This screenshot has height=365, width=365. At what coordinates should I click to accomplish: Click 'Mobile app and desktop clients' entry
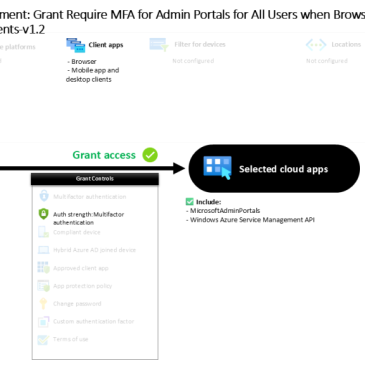[92, 75]
